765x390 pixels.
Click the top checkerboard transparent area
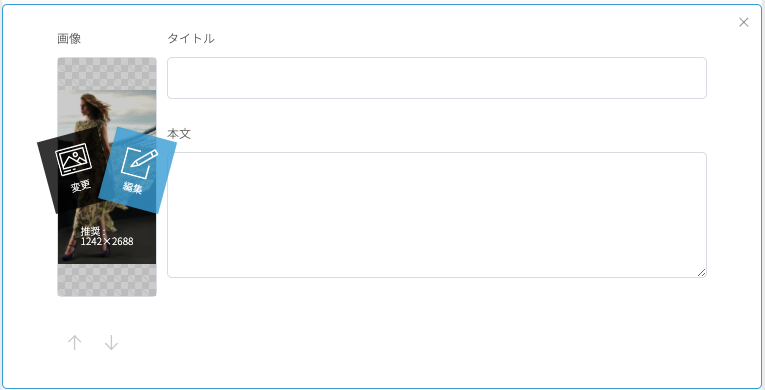click(107, 74)
